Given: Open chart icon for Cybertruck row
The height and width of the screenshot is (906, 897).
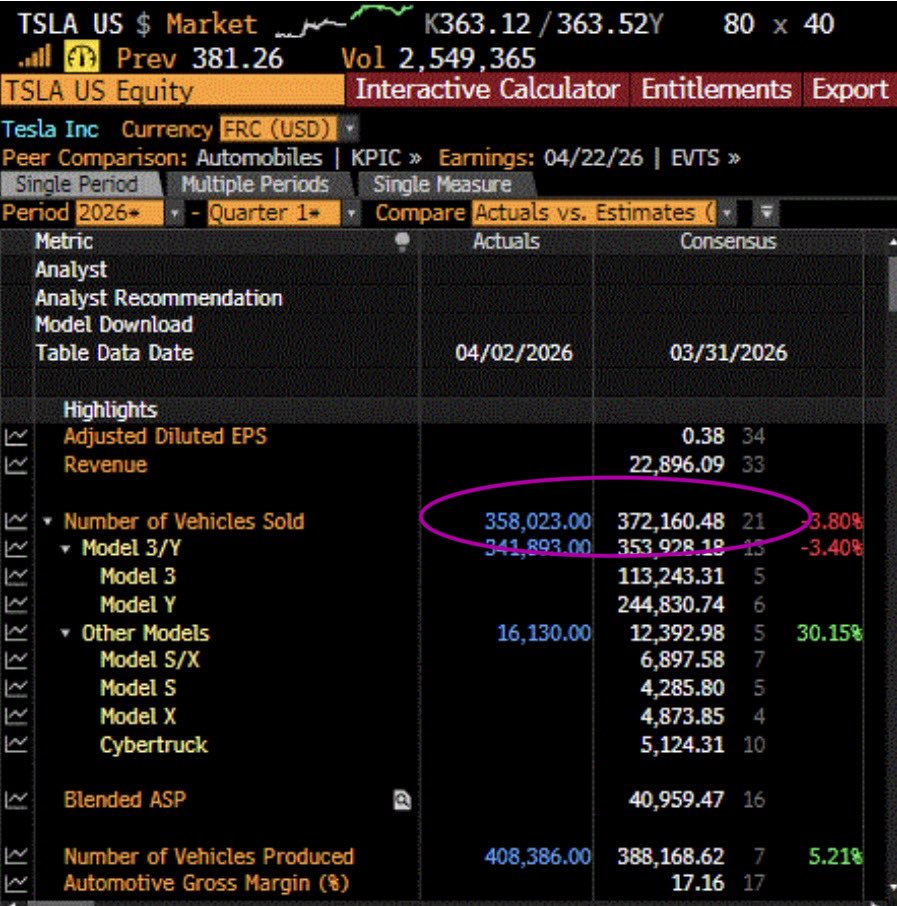Looking at the screenshot, I should click(16, 745).
